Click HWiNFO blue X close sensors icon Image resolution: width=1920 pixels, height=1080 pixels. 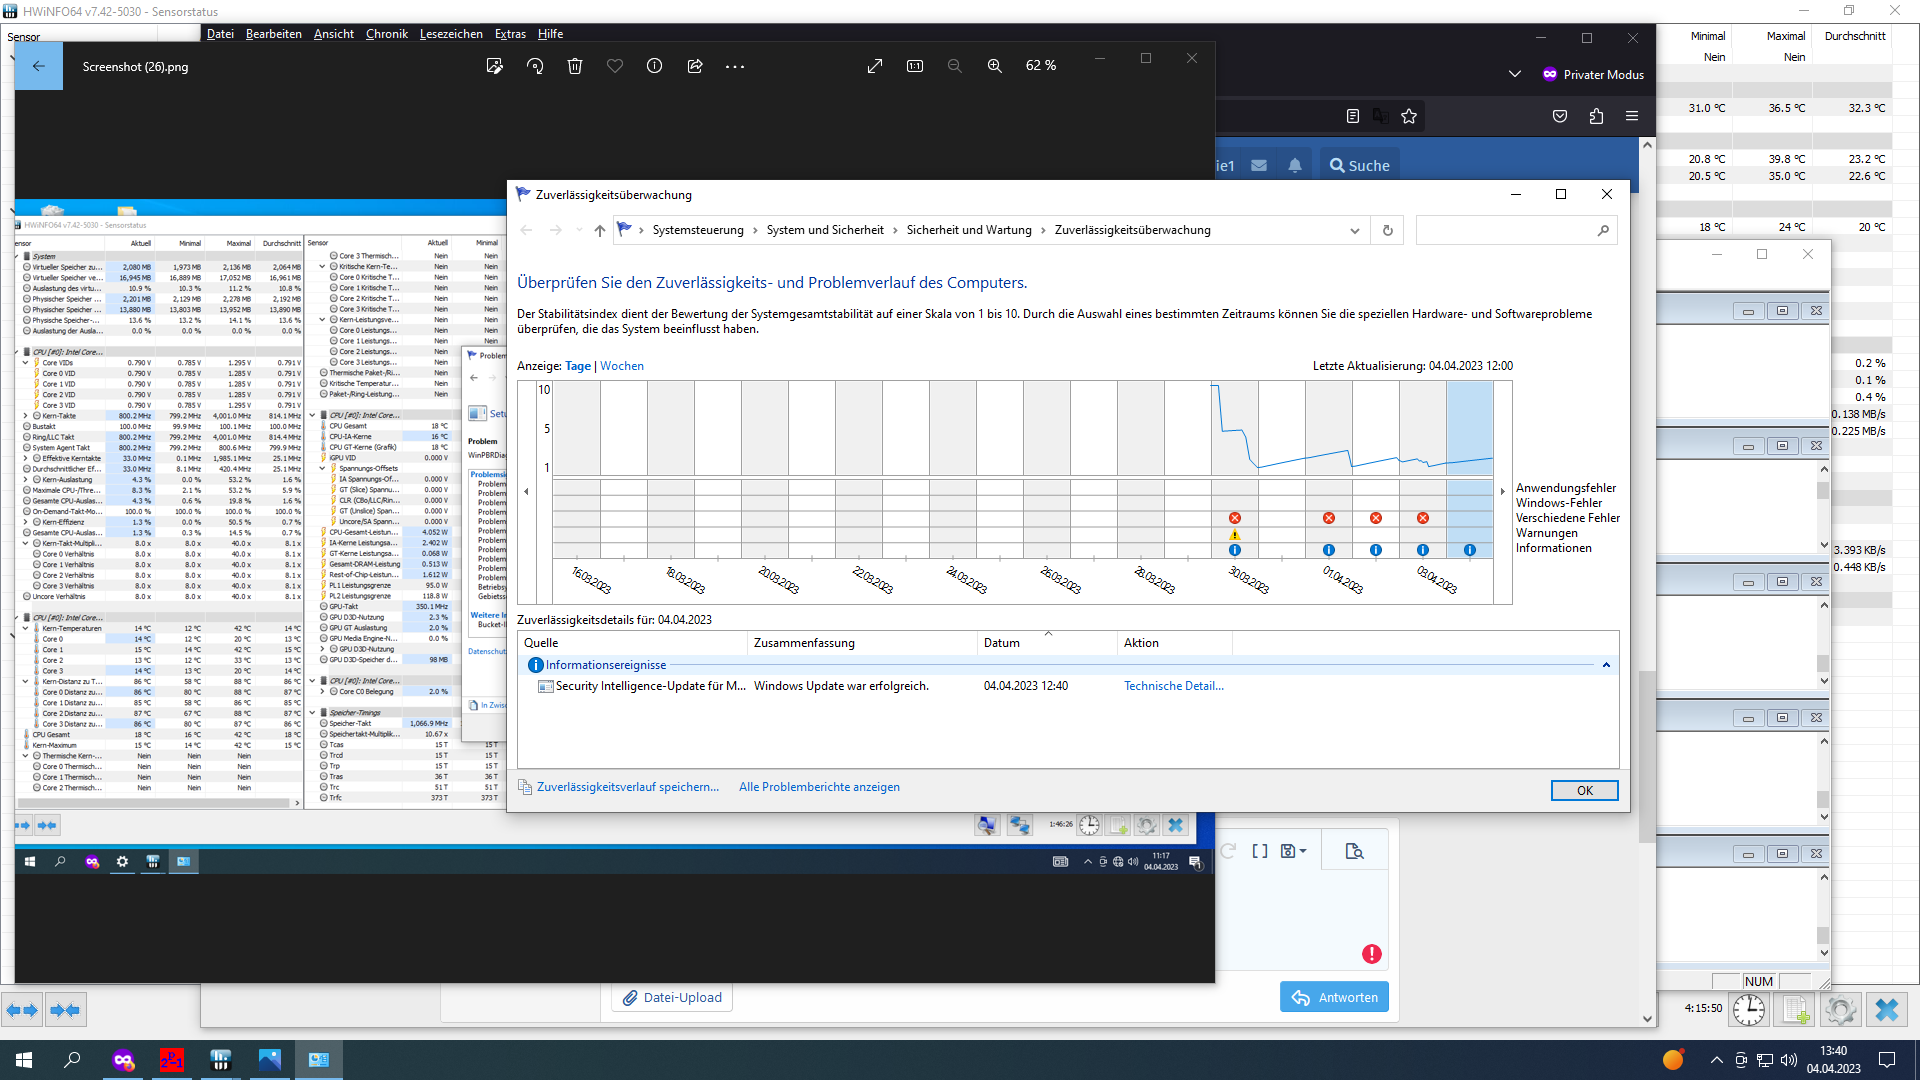click(x=1887, y=1010)
